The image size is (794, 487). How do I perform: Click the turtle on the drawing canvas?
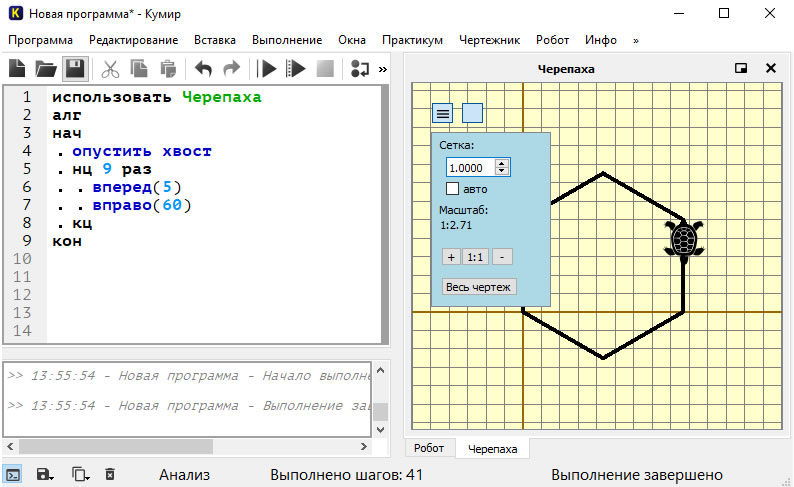tap(684, 239)
